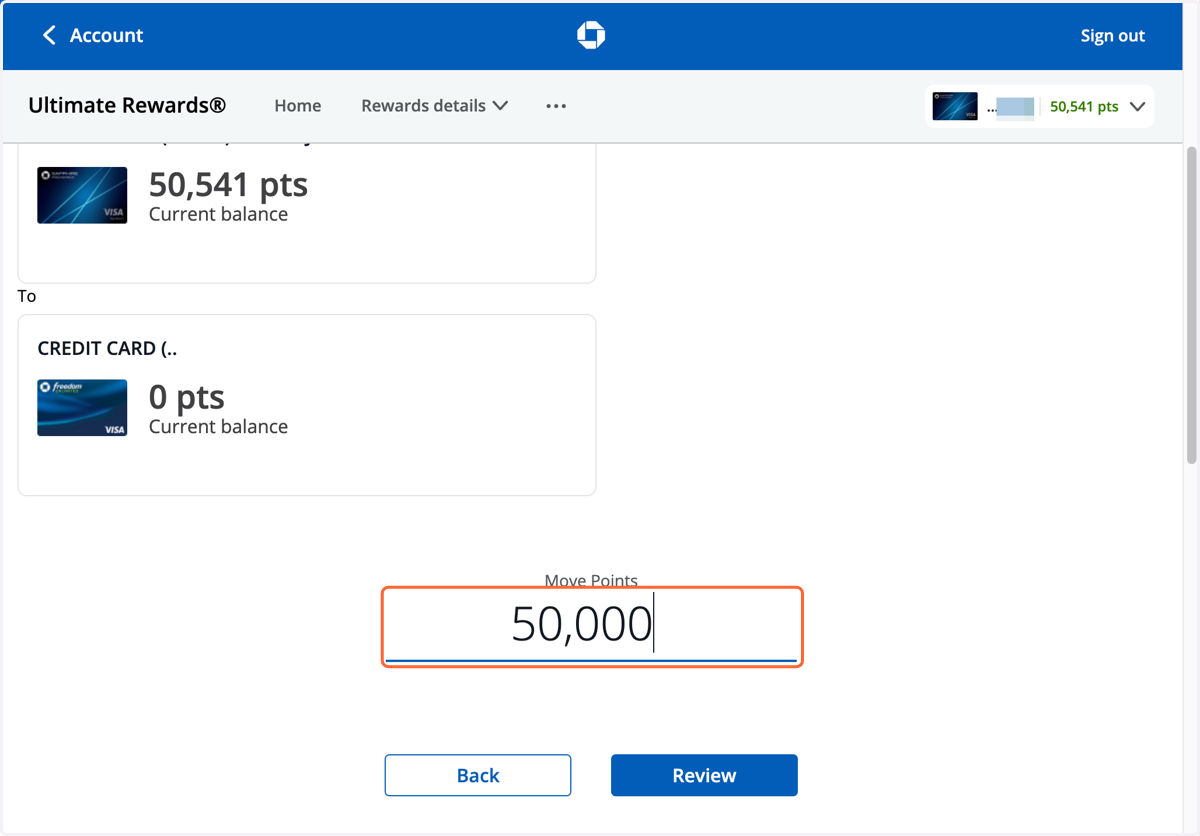
Task: Click the Sapphire card image with 50,541 pts
Action: click(82, 195)
